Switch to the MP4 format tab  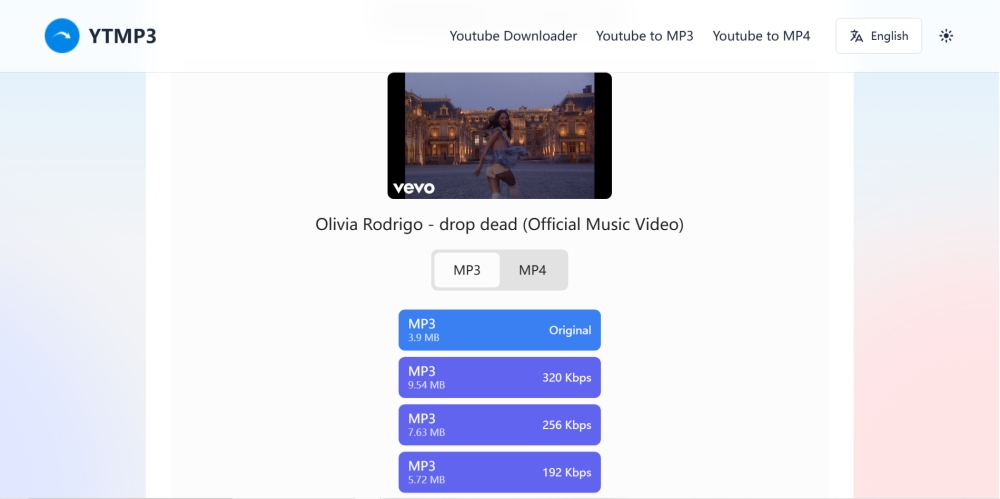click(533, 270)
